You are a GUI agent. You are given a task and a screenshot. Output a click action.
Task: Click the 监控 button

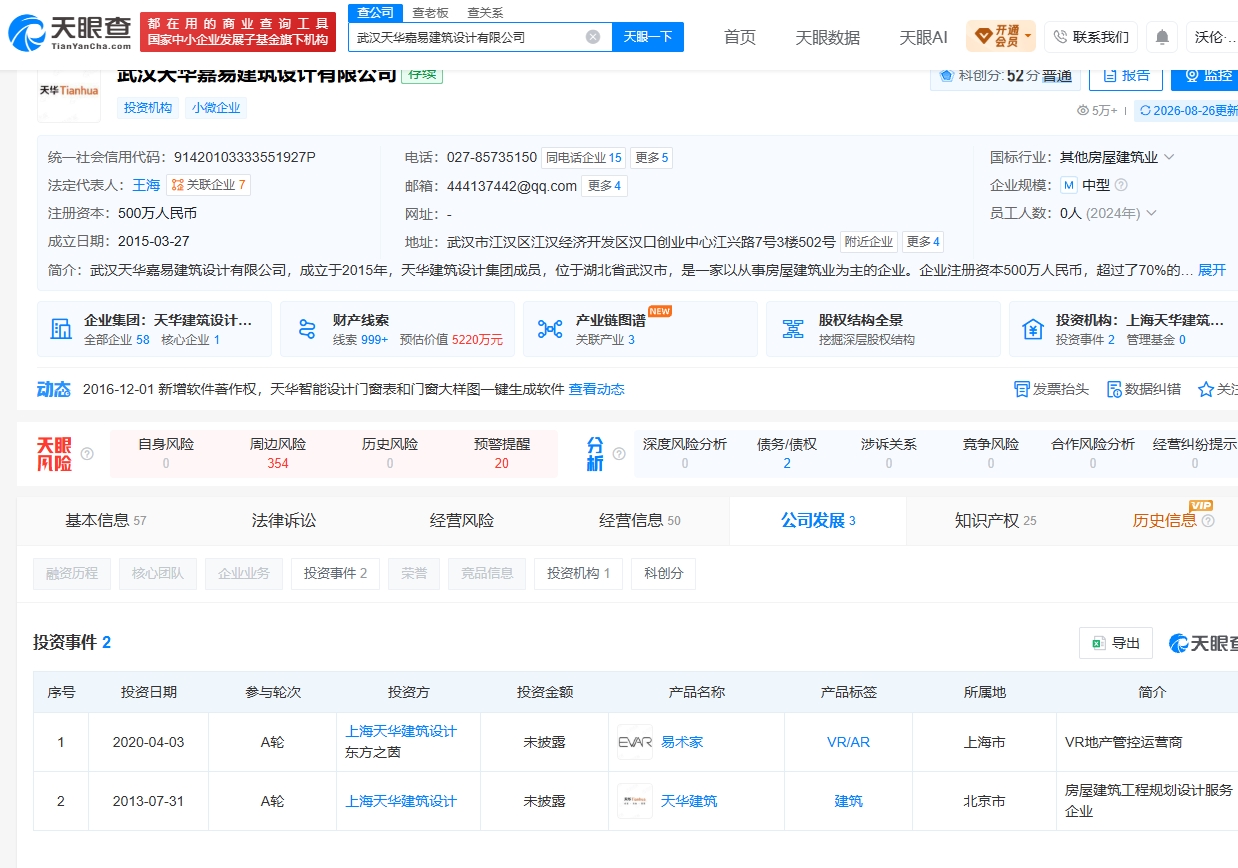[1207, 75]
